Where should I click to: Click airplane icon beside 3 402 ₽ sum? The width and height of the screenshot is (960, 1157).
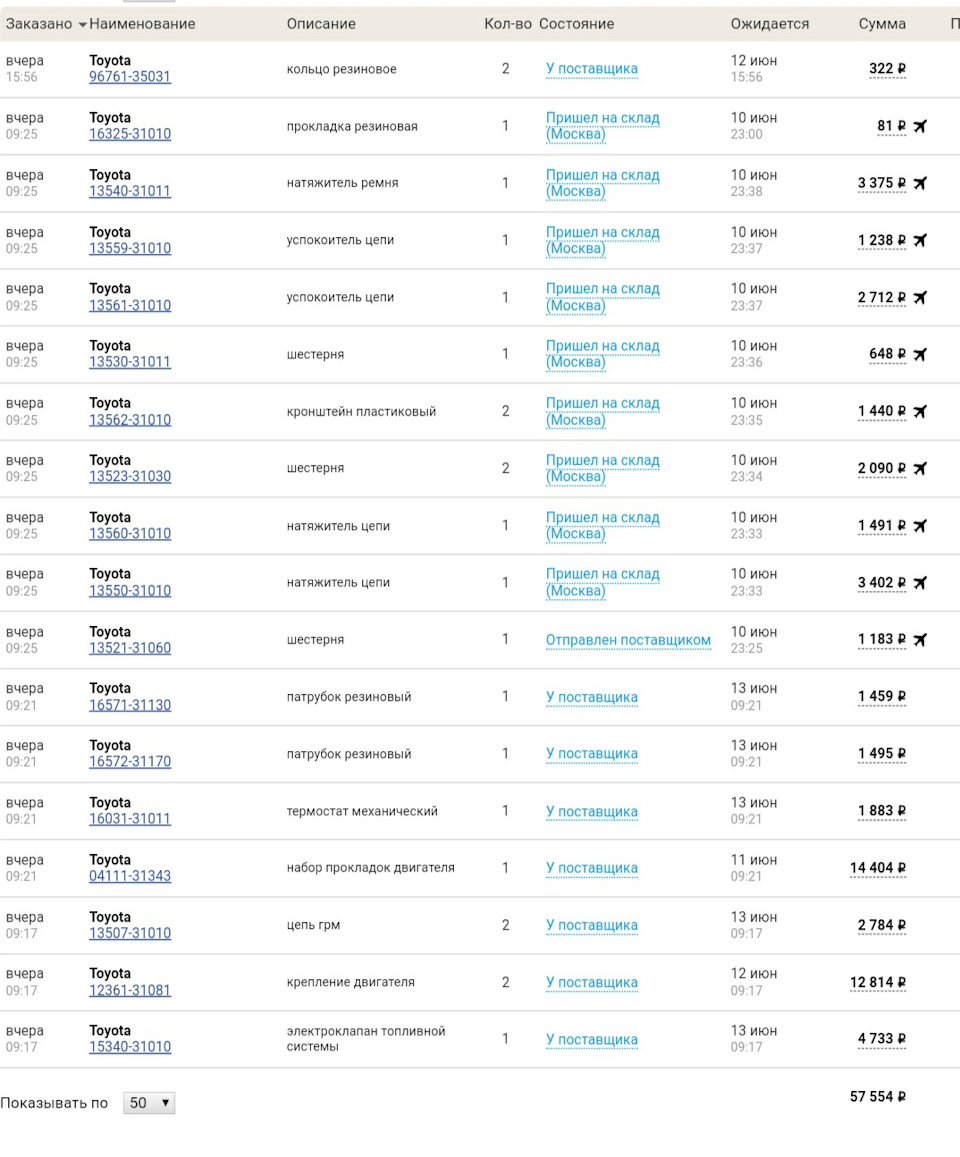[920, 582]
